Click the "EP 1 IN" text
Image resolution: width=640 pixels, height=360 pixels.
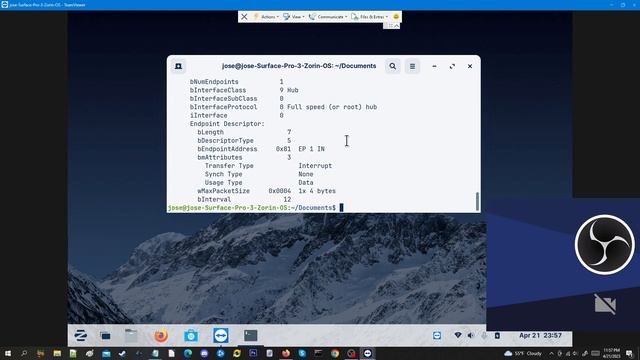(311, 149)
